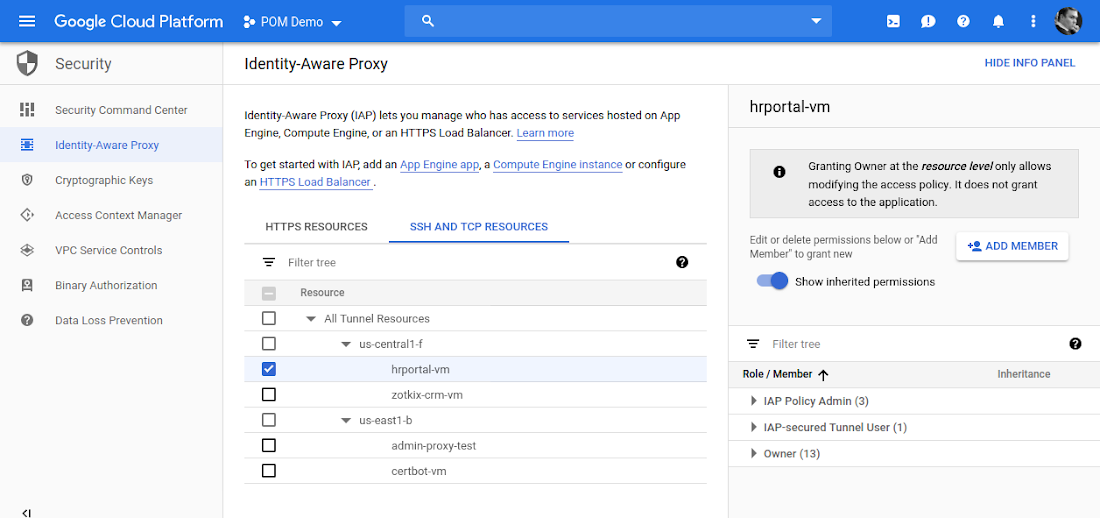The height and width of the screenshot is (518, 1100).
Task: Open Cryptographic Keys page
Action: point(104,180)
